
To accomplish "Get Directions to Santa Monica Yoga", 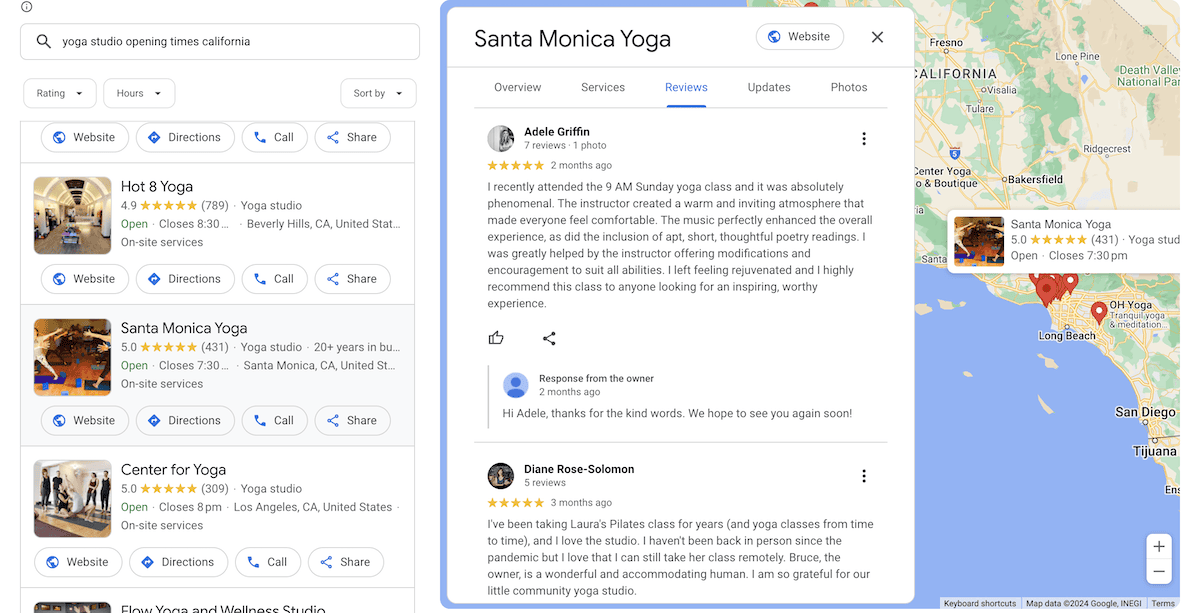I will [x=185, y=421].
